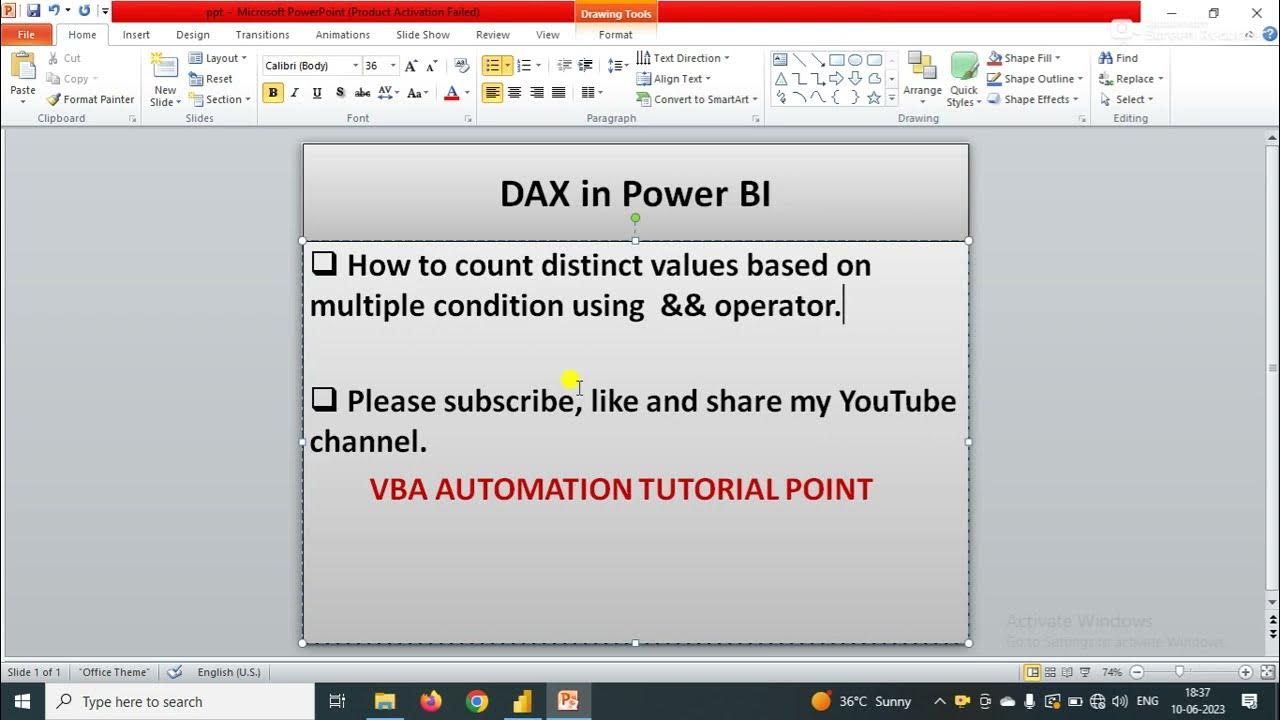
Task: Increase list indent level
Action: tap(587, 66)
